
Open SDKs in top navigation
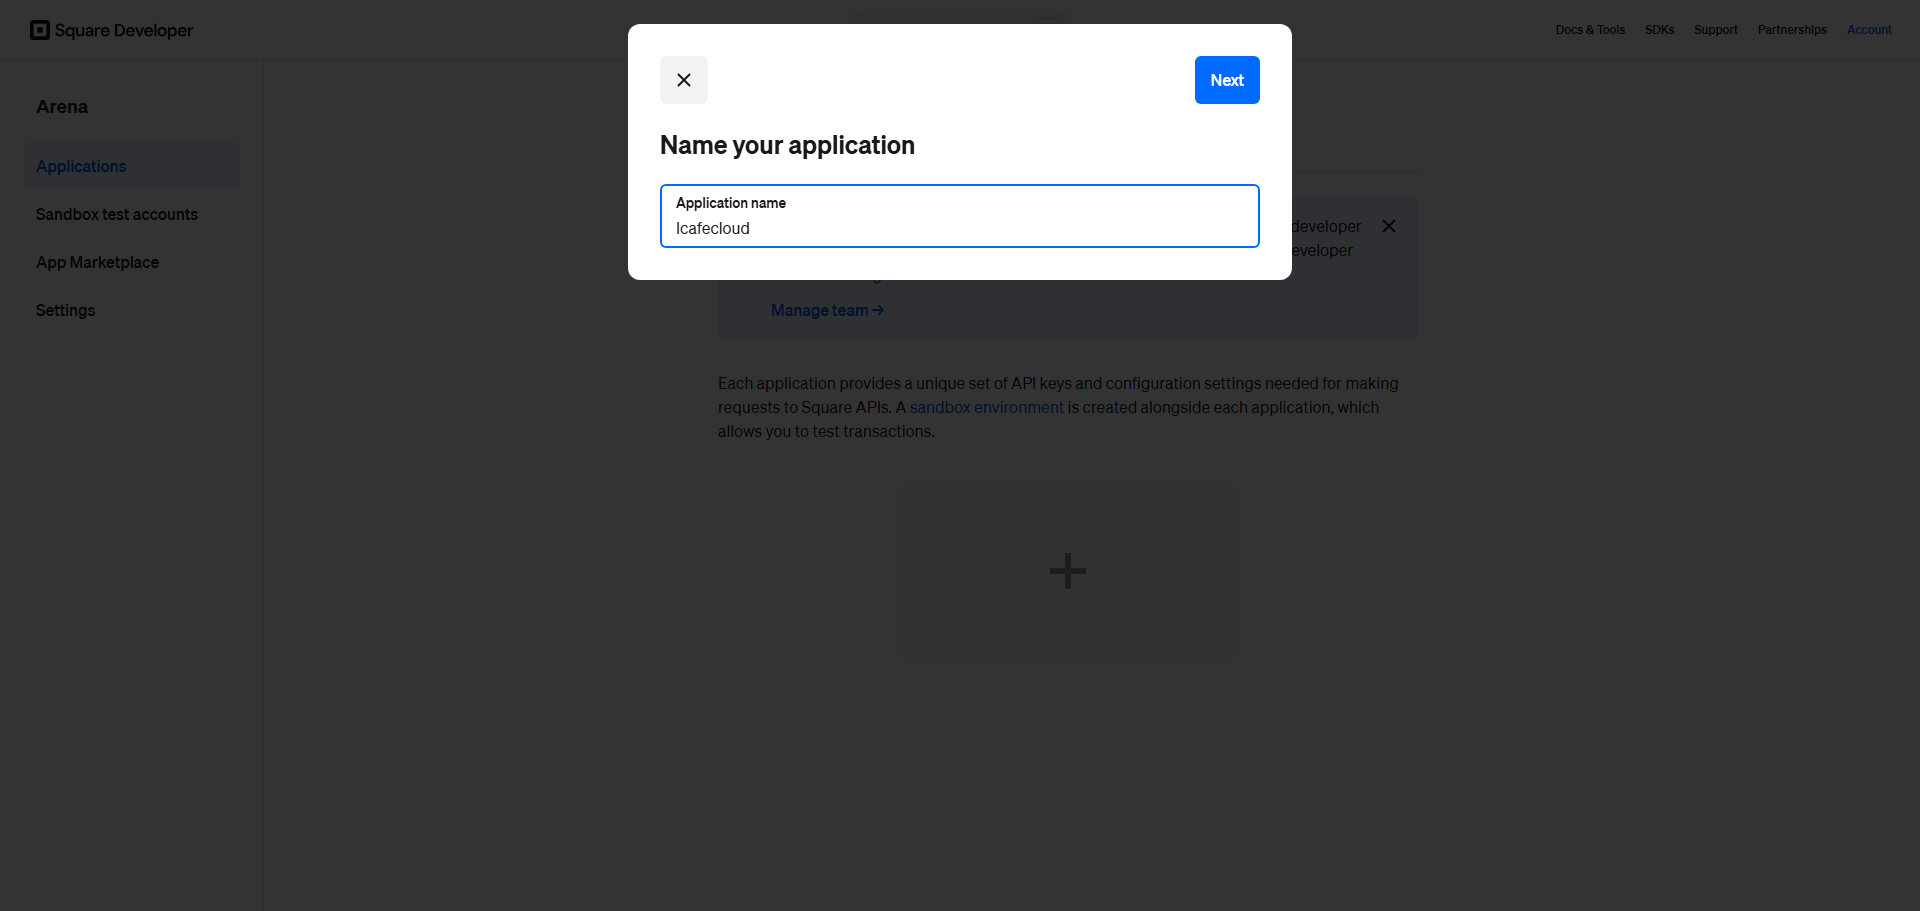tap(1659, 30)
